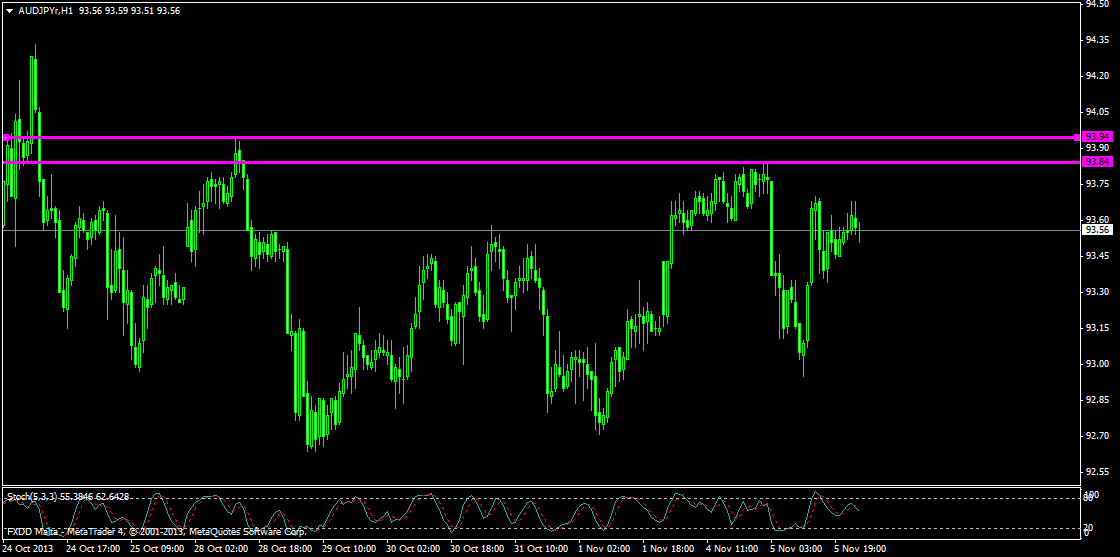The image size is (1120, 557).
Task: Click the 94.35 mark on the price scale
Action: [x=1097, y=40]
